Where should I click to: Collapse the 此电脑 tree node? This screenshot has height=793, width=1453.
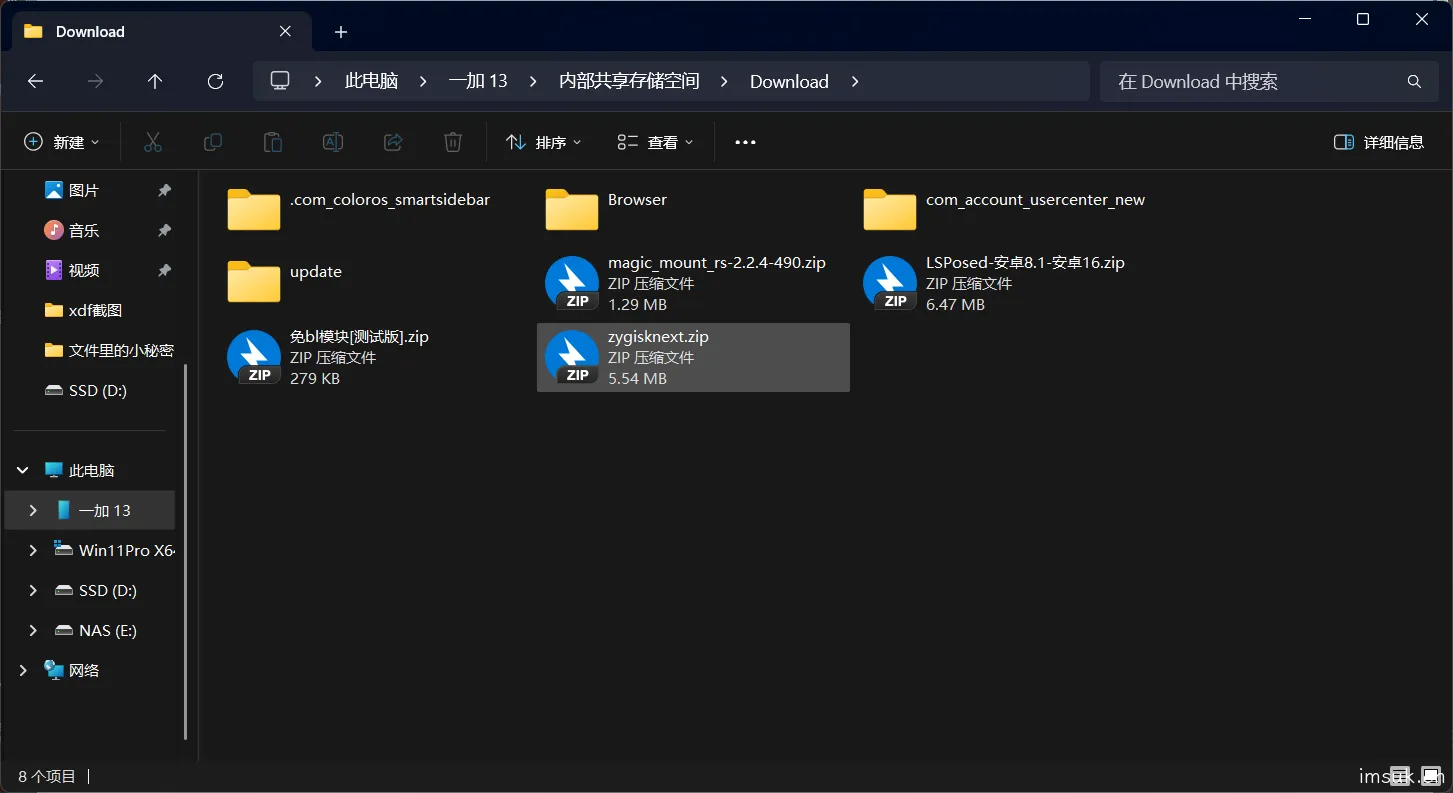[x=22, y=470]
